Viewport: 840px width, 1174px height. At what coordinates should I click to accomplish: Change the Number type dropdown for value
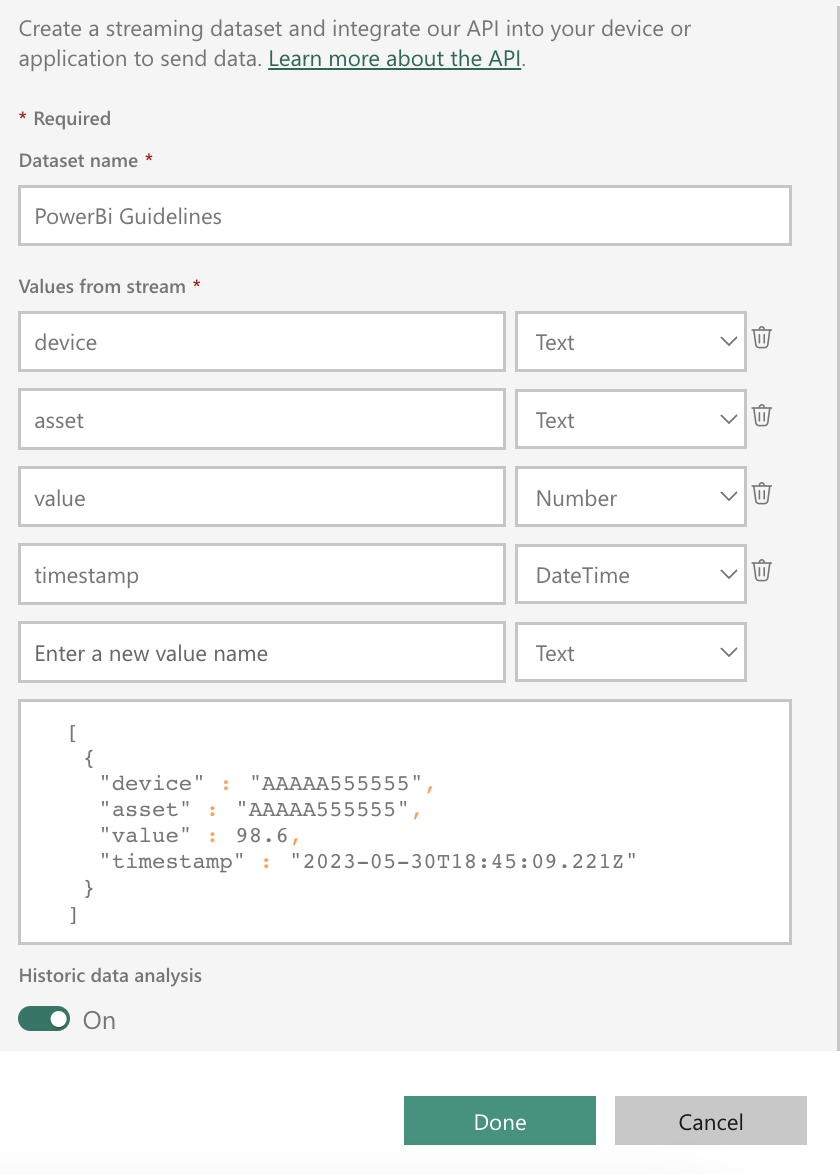(x=630, y=498)
